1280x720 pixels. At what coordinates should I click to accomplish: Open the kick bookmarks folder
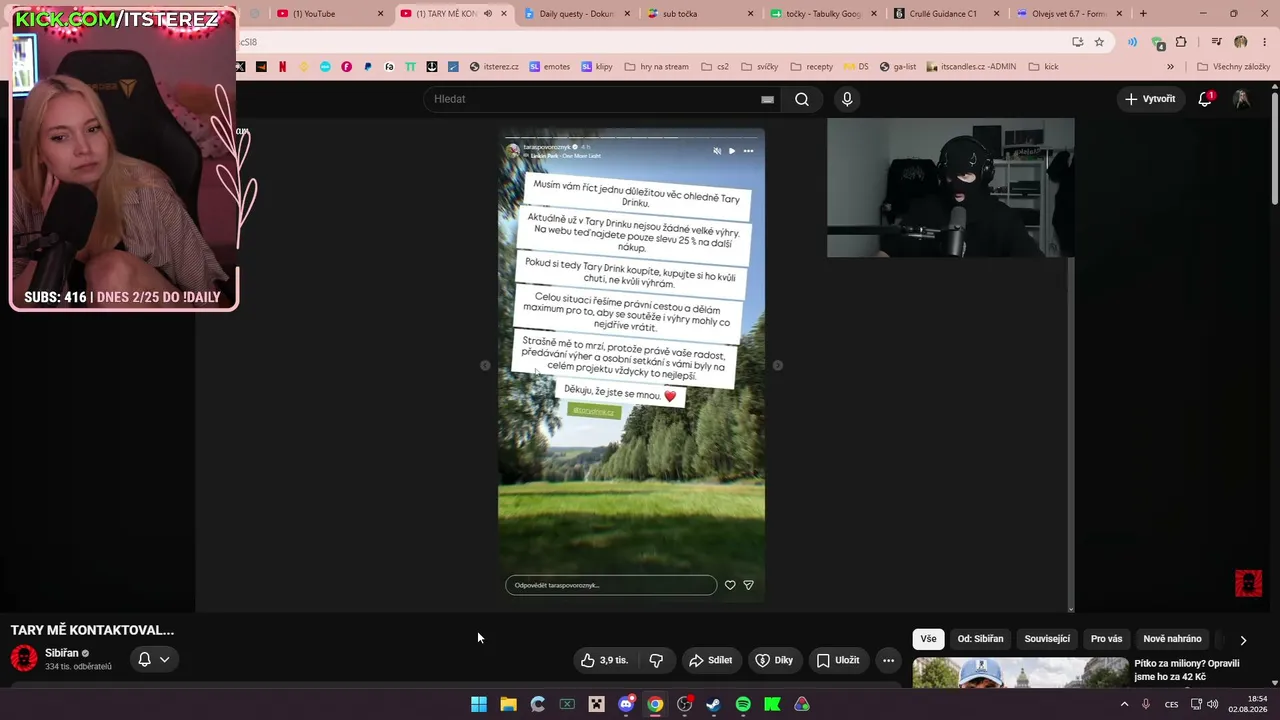coord(1043,67)
